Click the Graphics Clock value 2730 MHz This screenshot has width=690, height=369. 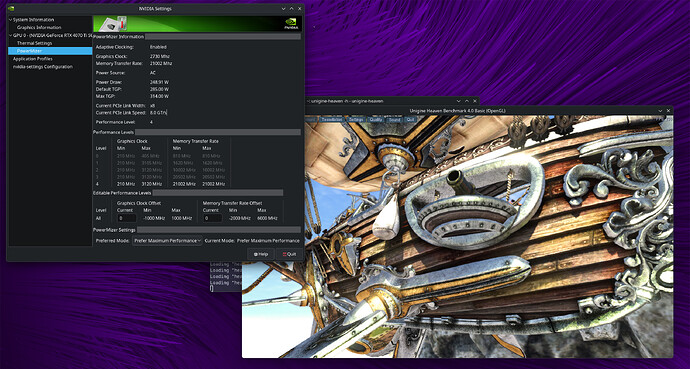pos(160,56)
